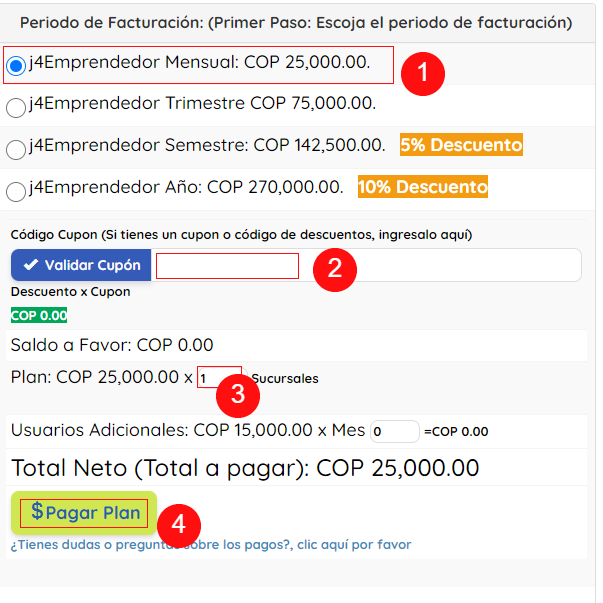Screen dimensions: 603x603
Task: Focus the coupon code input field
Action: tap(366, 265)
